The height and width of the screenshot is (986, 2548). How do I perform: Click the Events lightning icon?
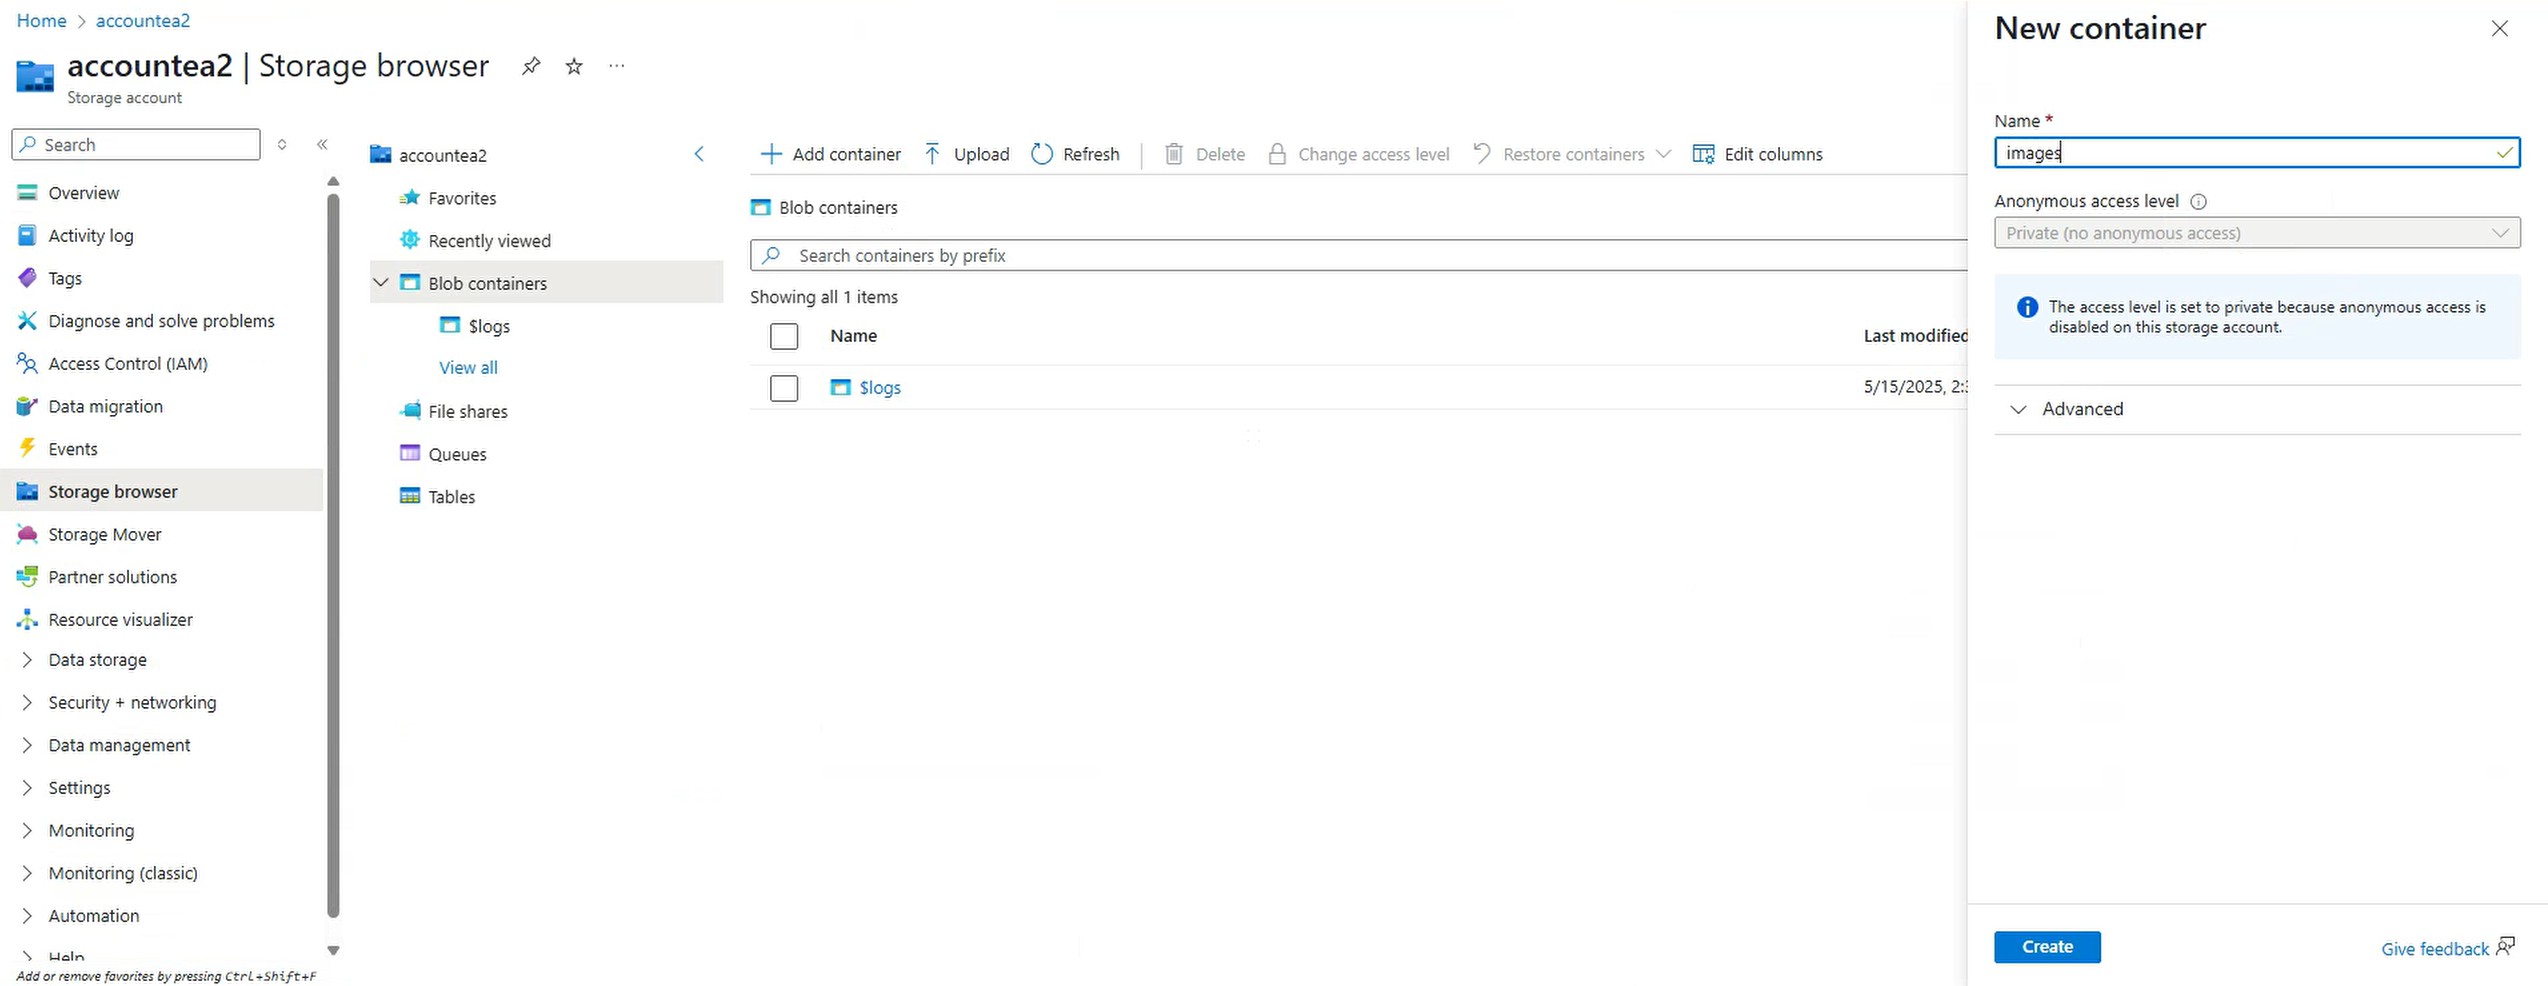[27, 449]
